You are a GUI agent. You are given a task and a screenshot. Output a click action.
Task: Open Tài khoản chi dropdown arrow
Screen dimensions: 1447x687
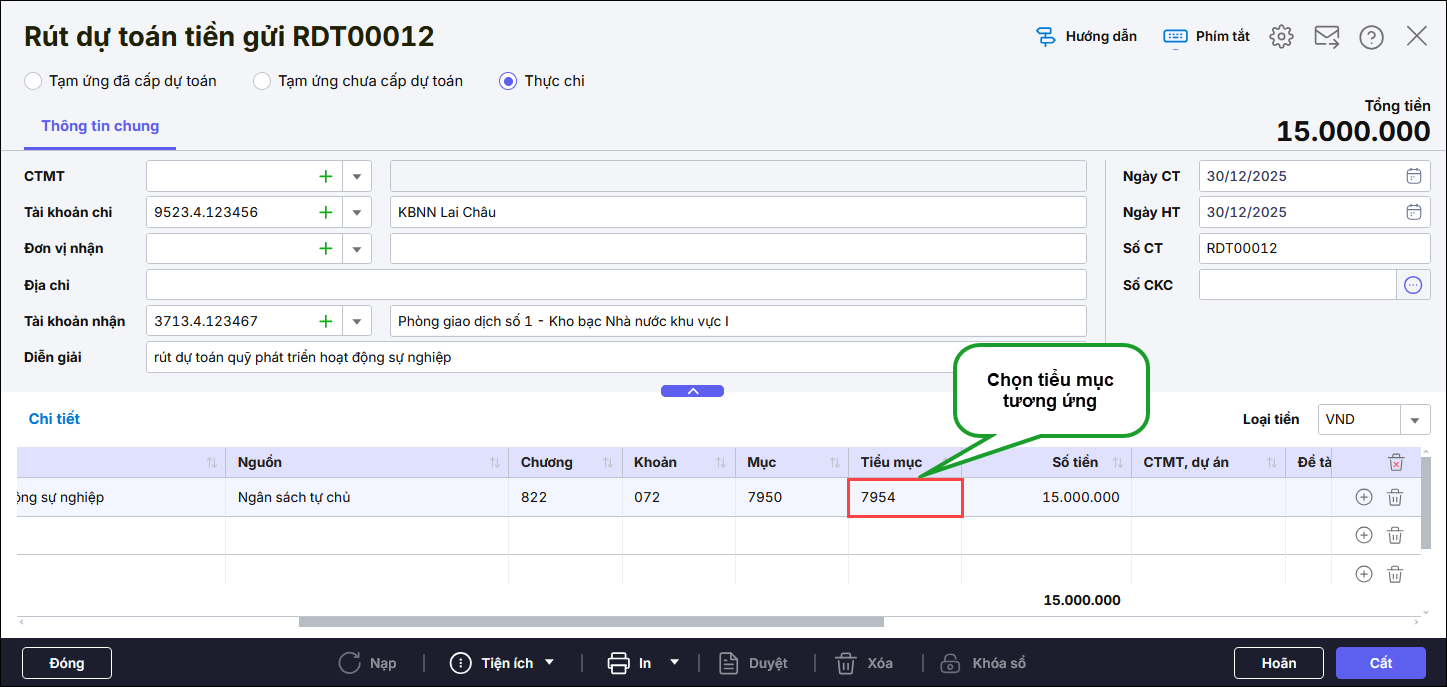pos(357,212)
